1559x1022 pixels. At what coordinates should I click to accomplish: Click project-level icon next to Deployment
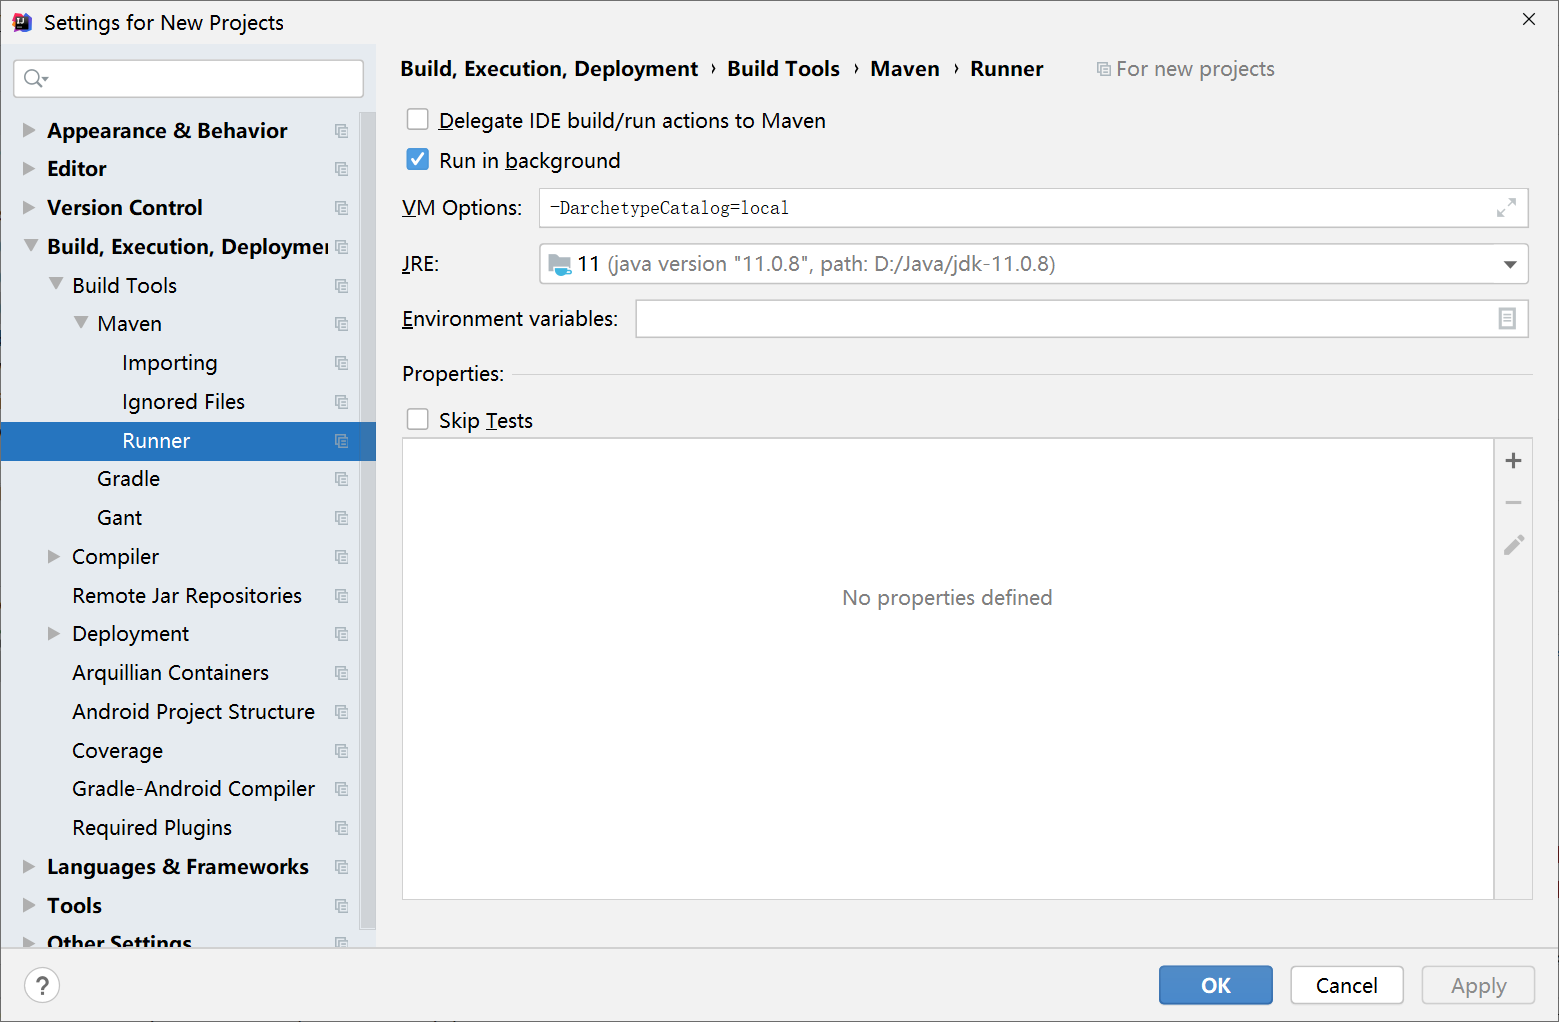tap(341, 634)
